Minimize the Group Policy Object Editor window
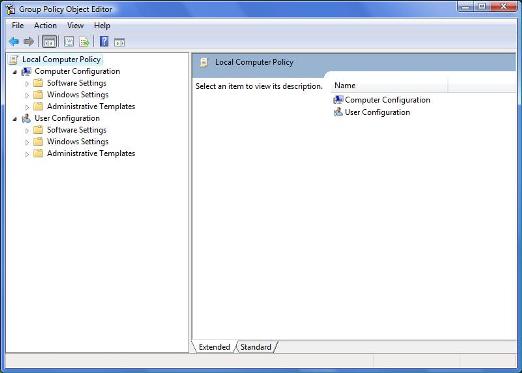The height and width of the screenshot is (373, 522). click(466, 6)
